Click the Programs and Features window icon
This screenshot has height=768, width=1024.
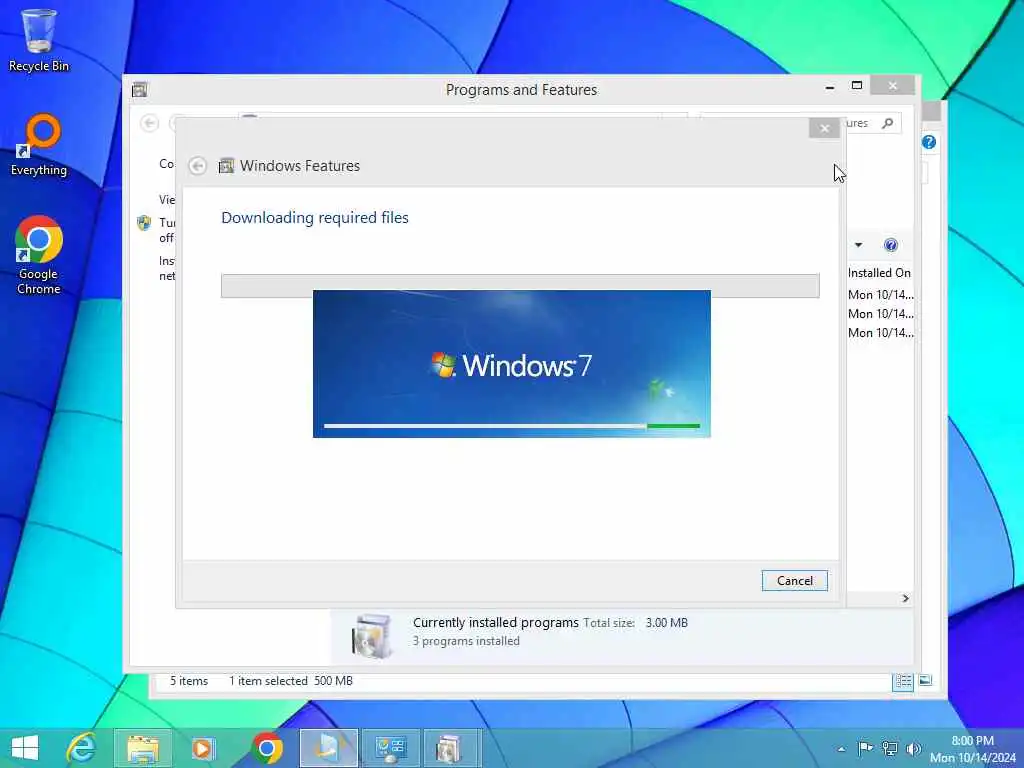pos(139,89)
